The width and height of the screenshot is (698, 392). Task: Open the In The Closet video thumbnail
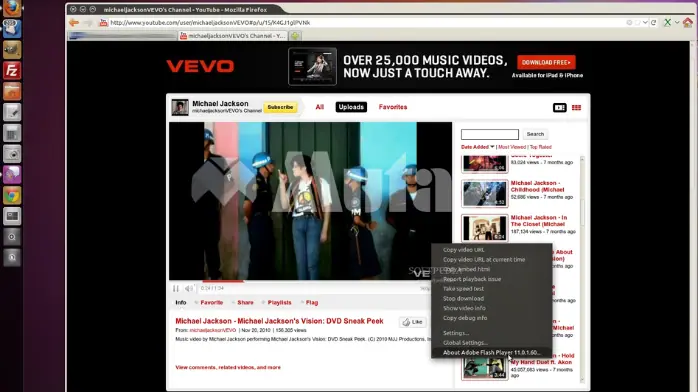point(484,228)
